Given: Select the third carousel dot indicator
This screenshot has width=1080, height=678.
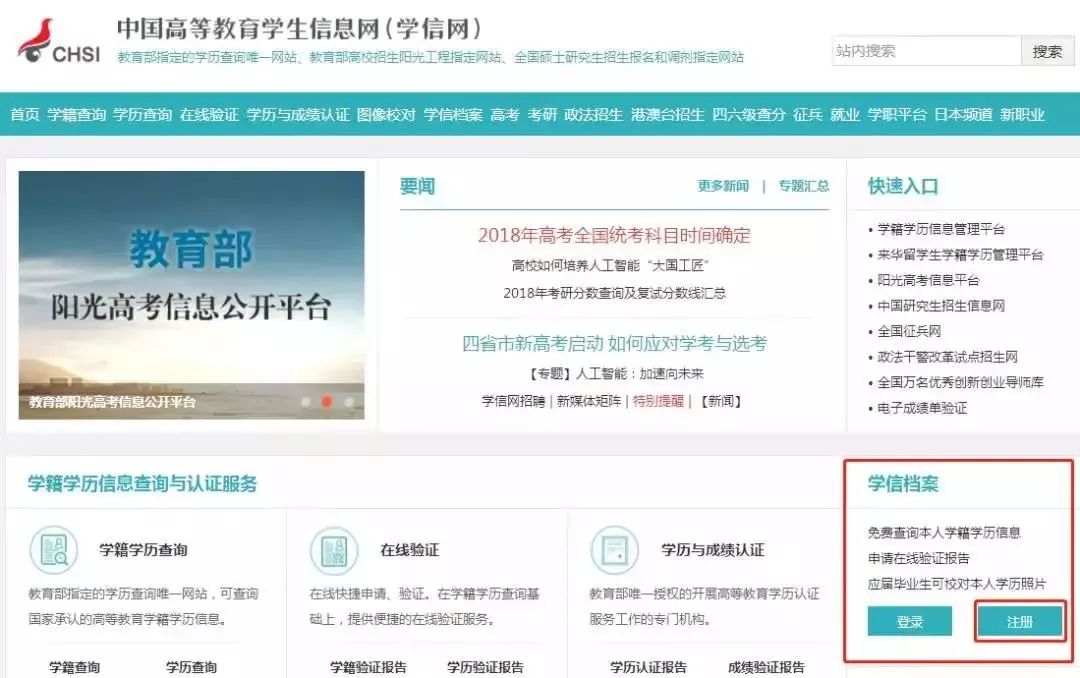Looking at the screenshot, I should point(349,402).
